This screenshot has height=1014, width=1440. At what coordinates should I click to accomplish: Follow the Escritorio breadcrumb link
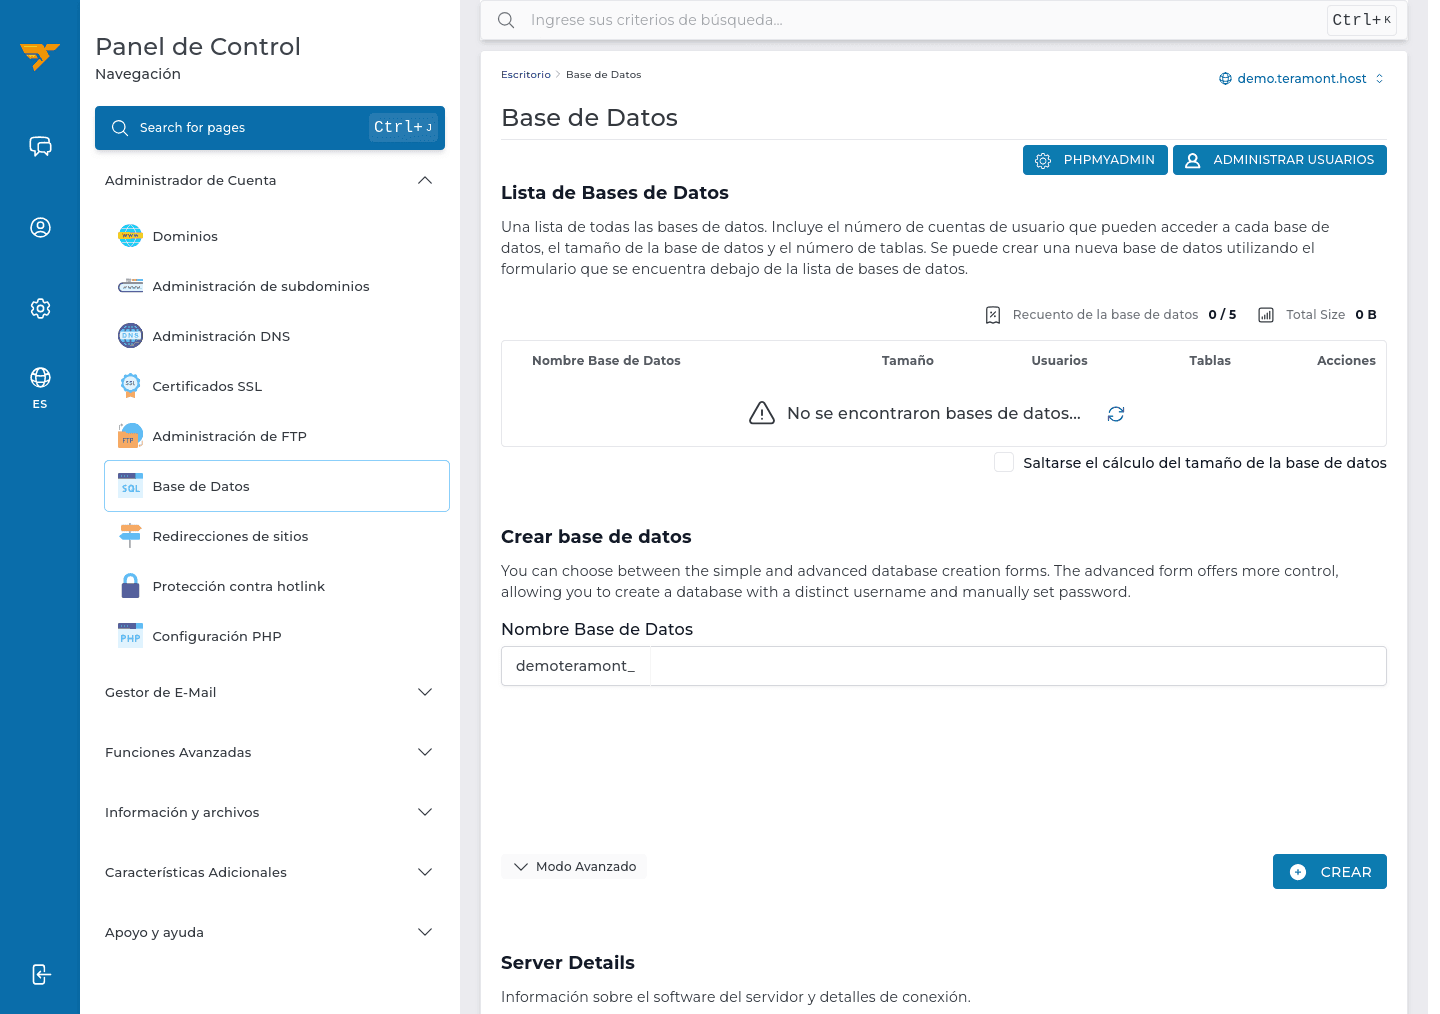[x=526, y=75]
